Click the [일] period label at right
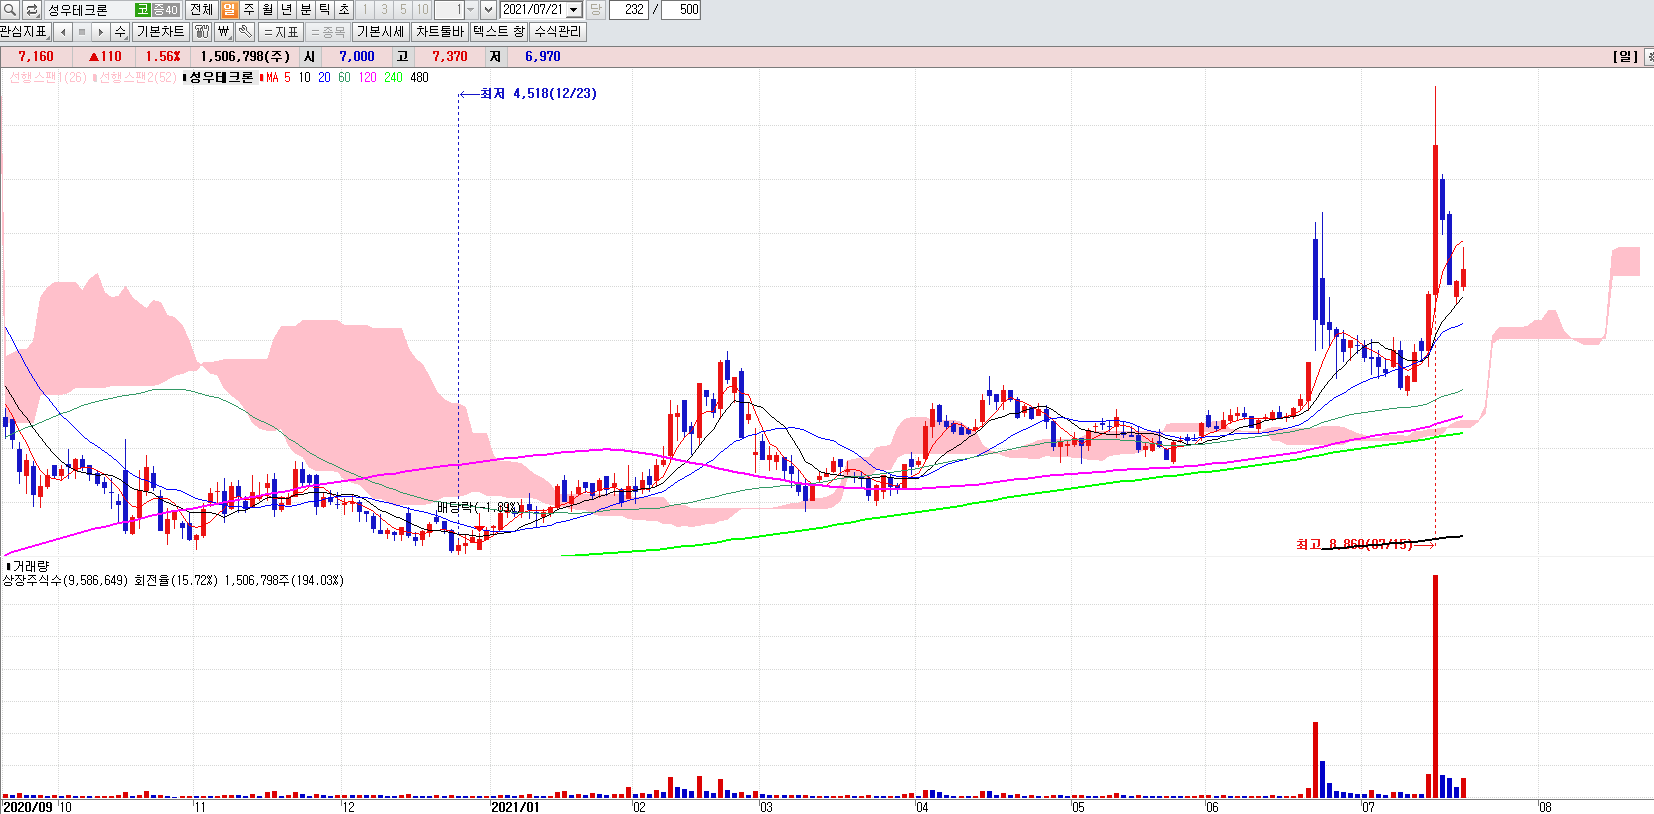 (1625, 57)
